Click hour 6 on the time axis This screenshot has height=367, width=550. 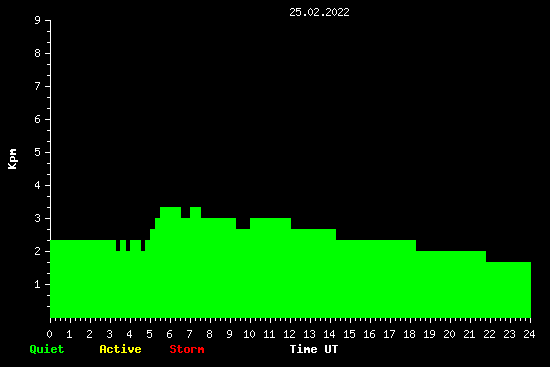pyautogui.click(x=169, y=334)
